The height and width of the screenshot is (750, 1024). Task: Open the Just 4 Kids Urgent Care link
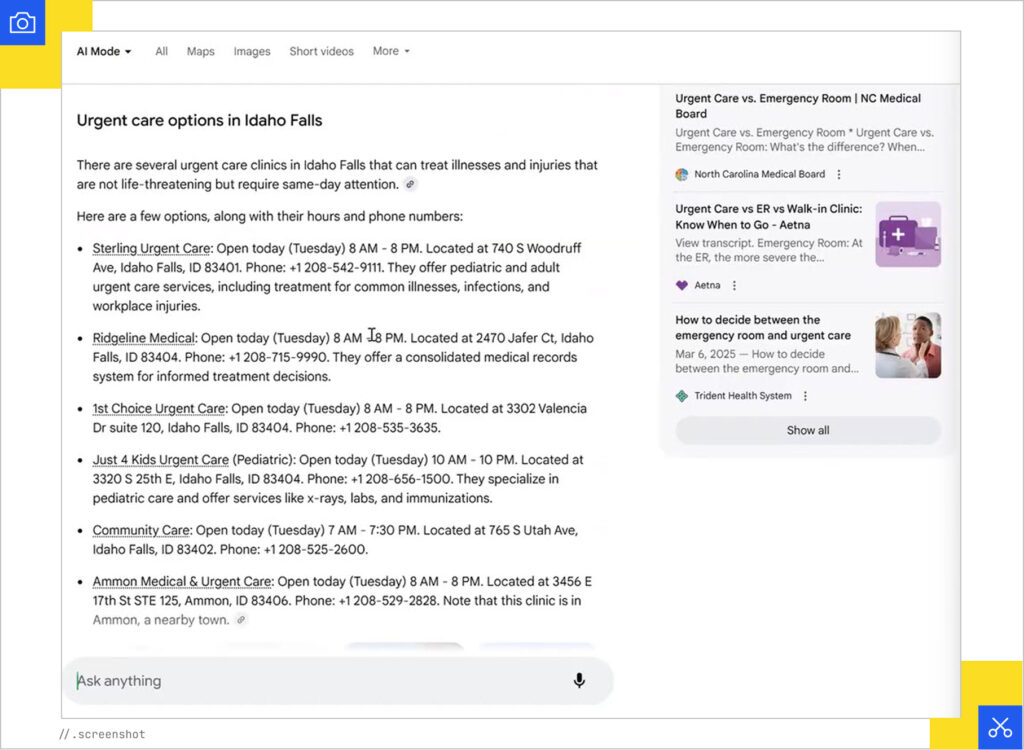click(160, 460)
